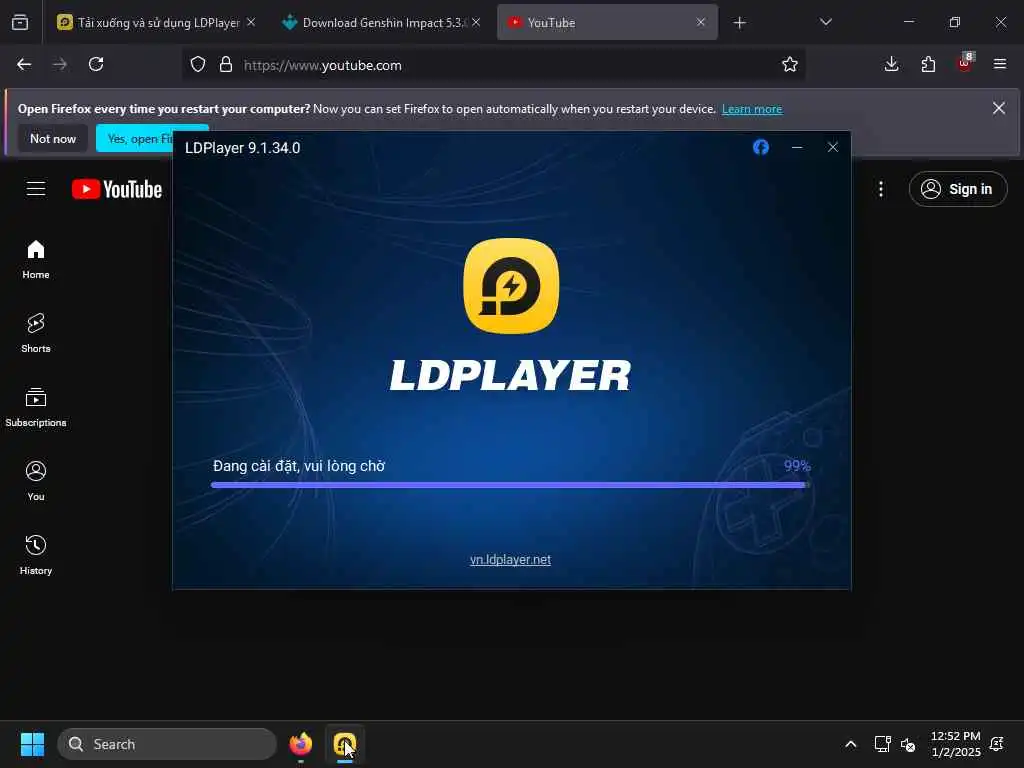The height and width of the screenshot is (768, 1024).
Task: Open Firefox View icon
Action: tap(20, 23)
